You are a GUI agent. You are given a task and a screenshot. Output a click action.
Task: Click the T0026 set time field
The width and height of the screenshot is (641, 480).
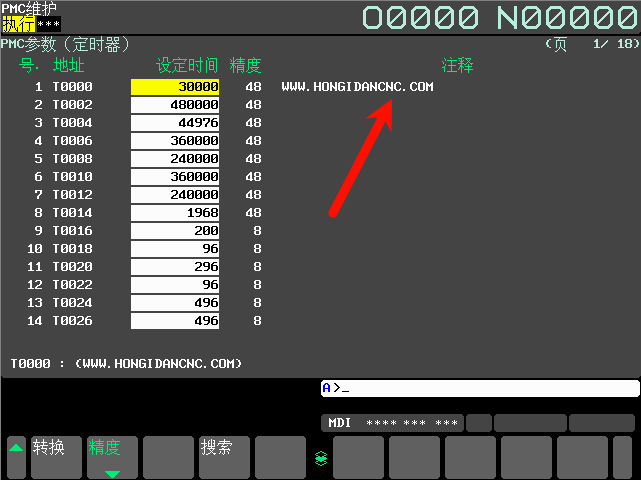(175, 321)
